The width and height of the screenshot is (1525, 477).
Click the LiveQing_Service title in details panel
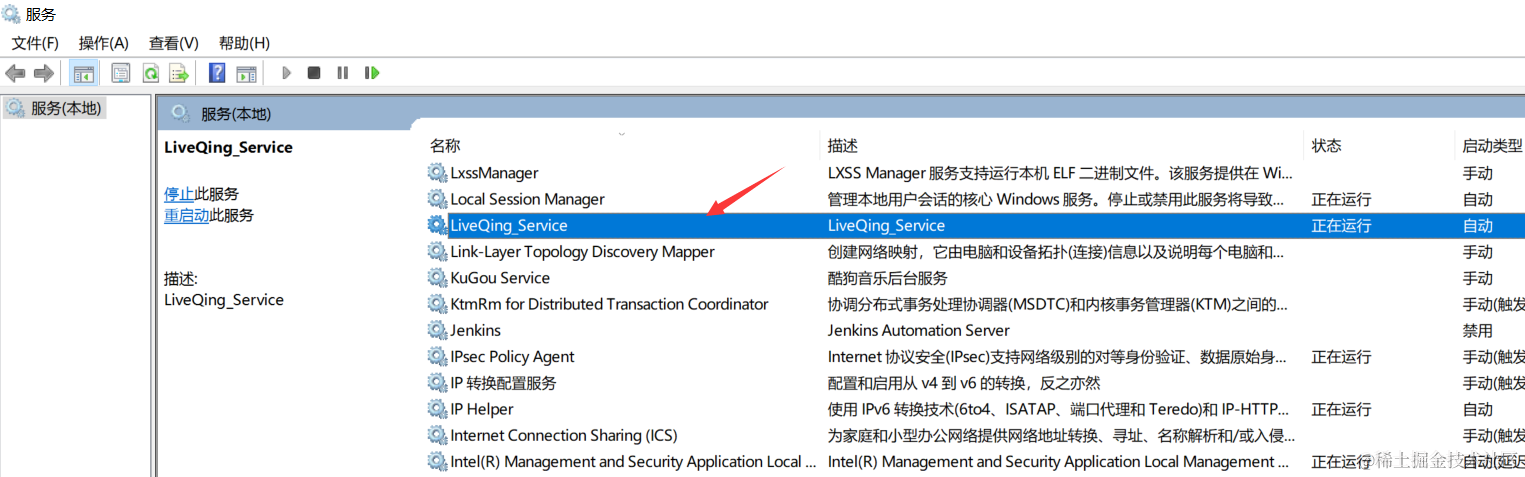[228, 147]
